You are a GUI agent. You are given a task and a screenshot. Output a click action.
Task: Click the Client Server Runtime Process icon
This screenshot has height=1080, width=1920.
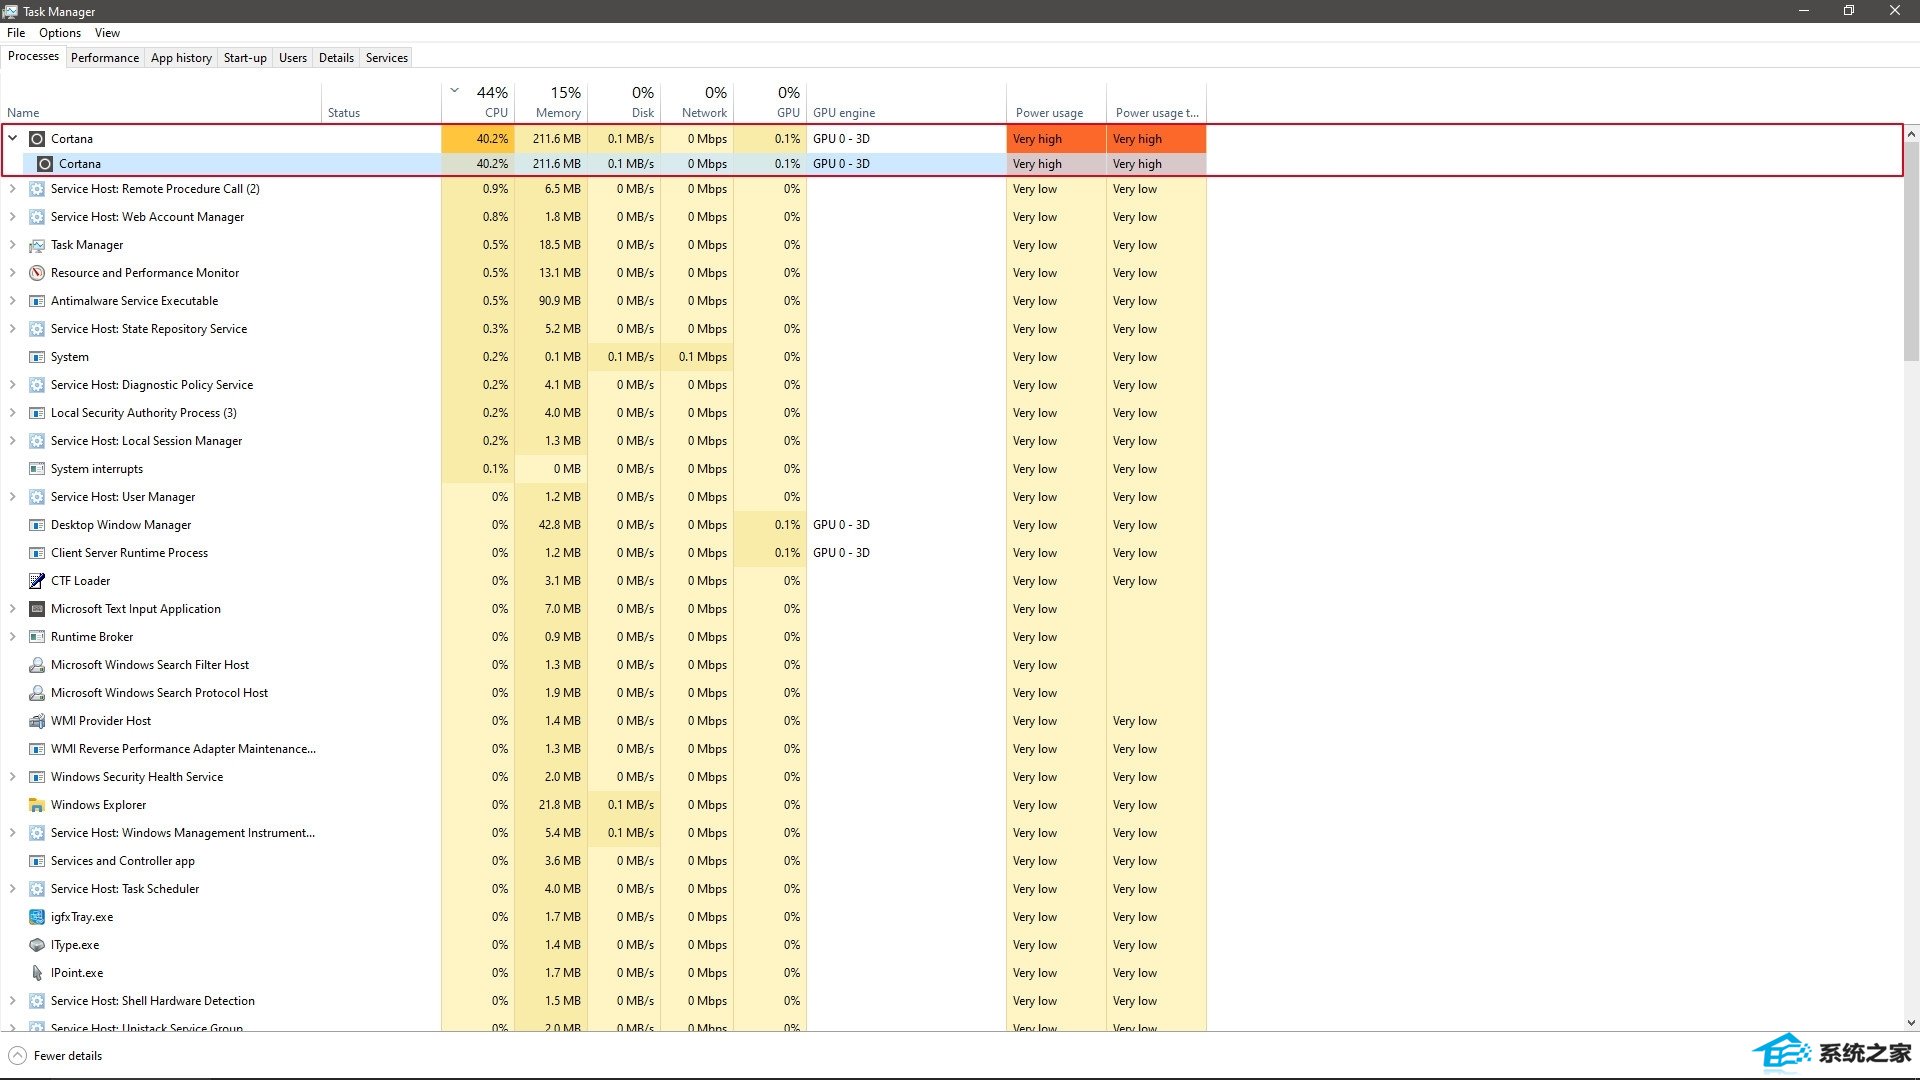[x=37, y=553]
